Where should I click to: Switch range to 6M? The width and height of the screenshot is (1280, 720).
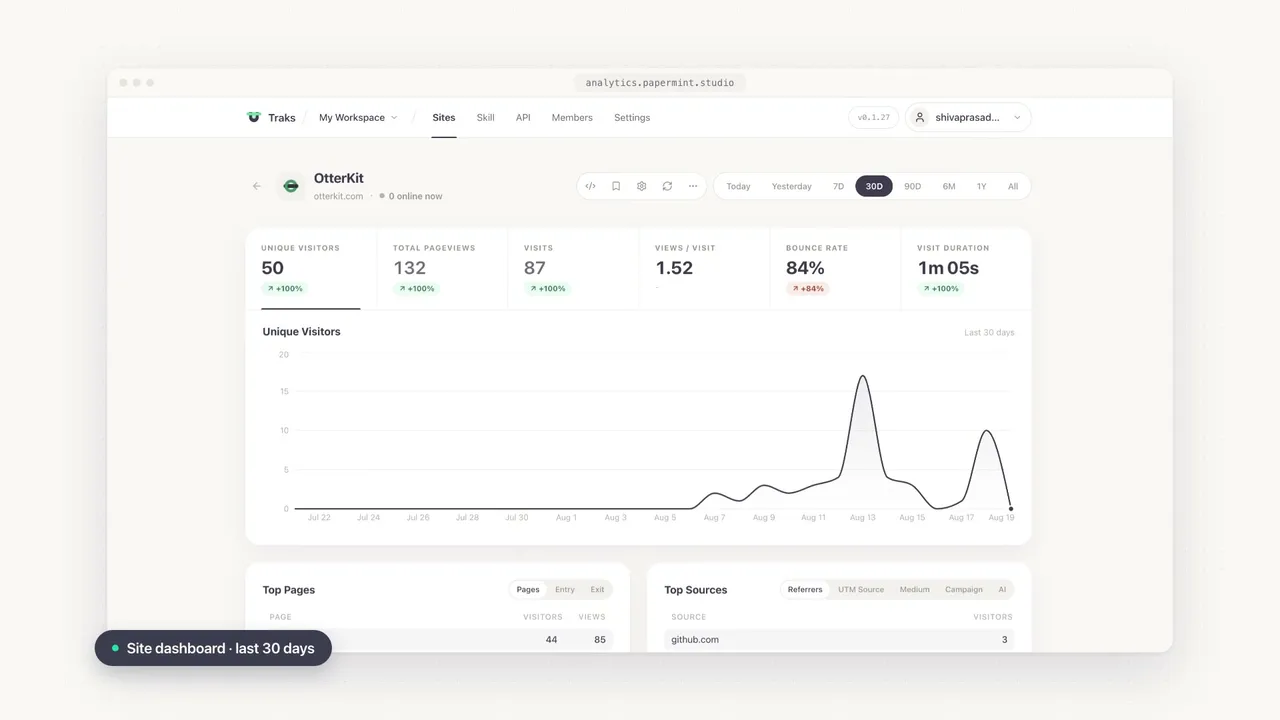(948, 186)
